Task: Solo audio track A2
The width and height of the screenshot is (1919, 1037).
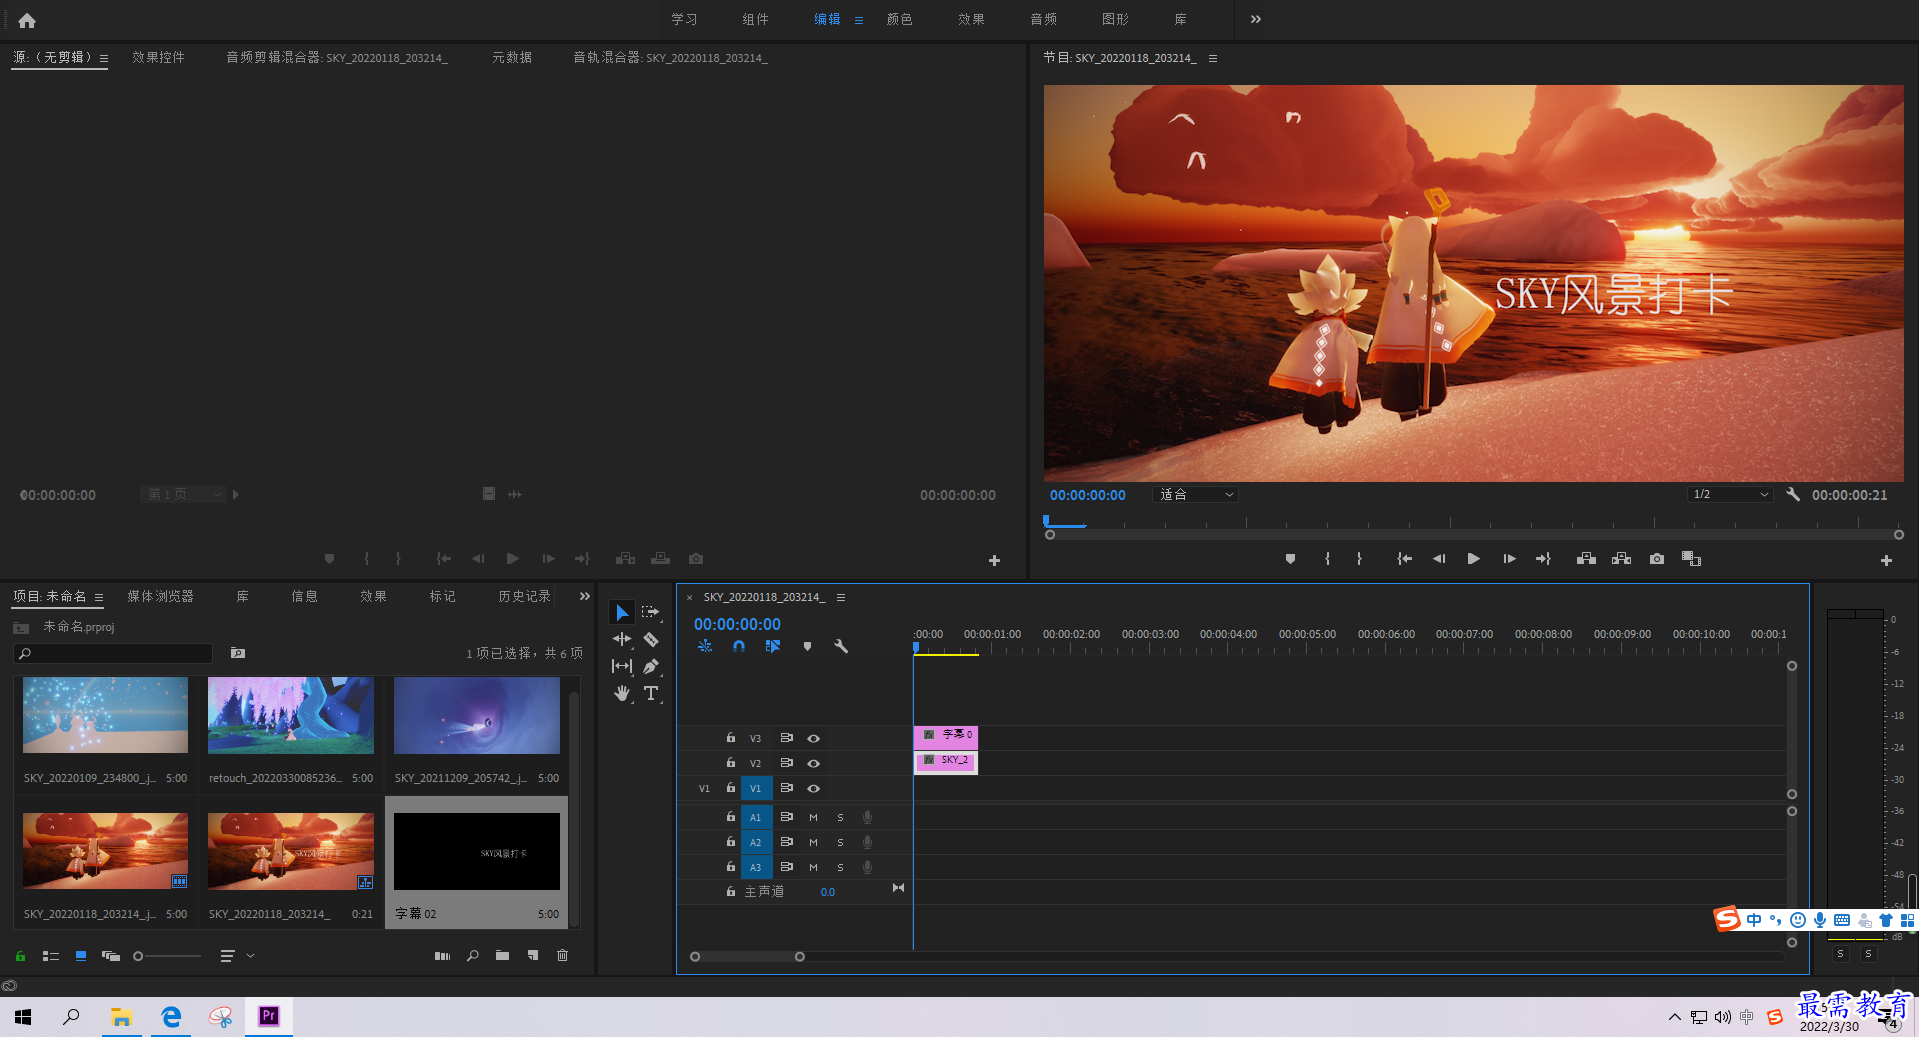Action: (x=840, y=842)
